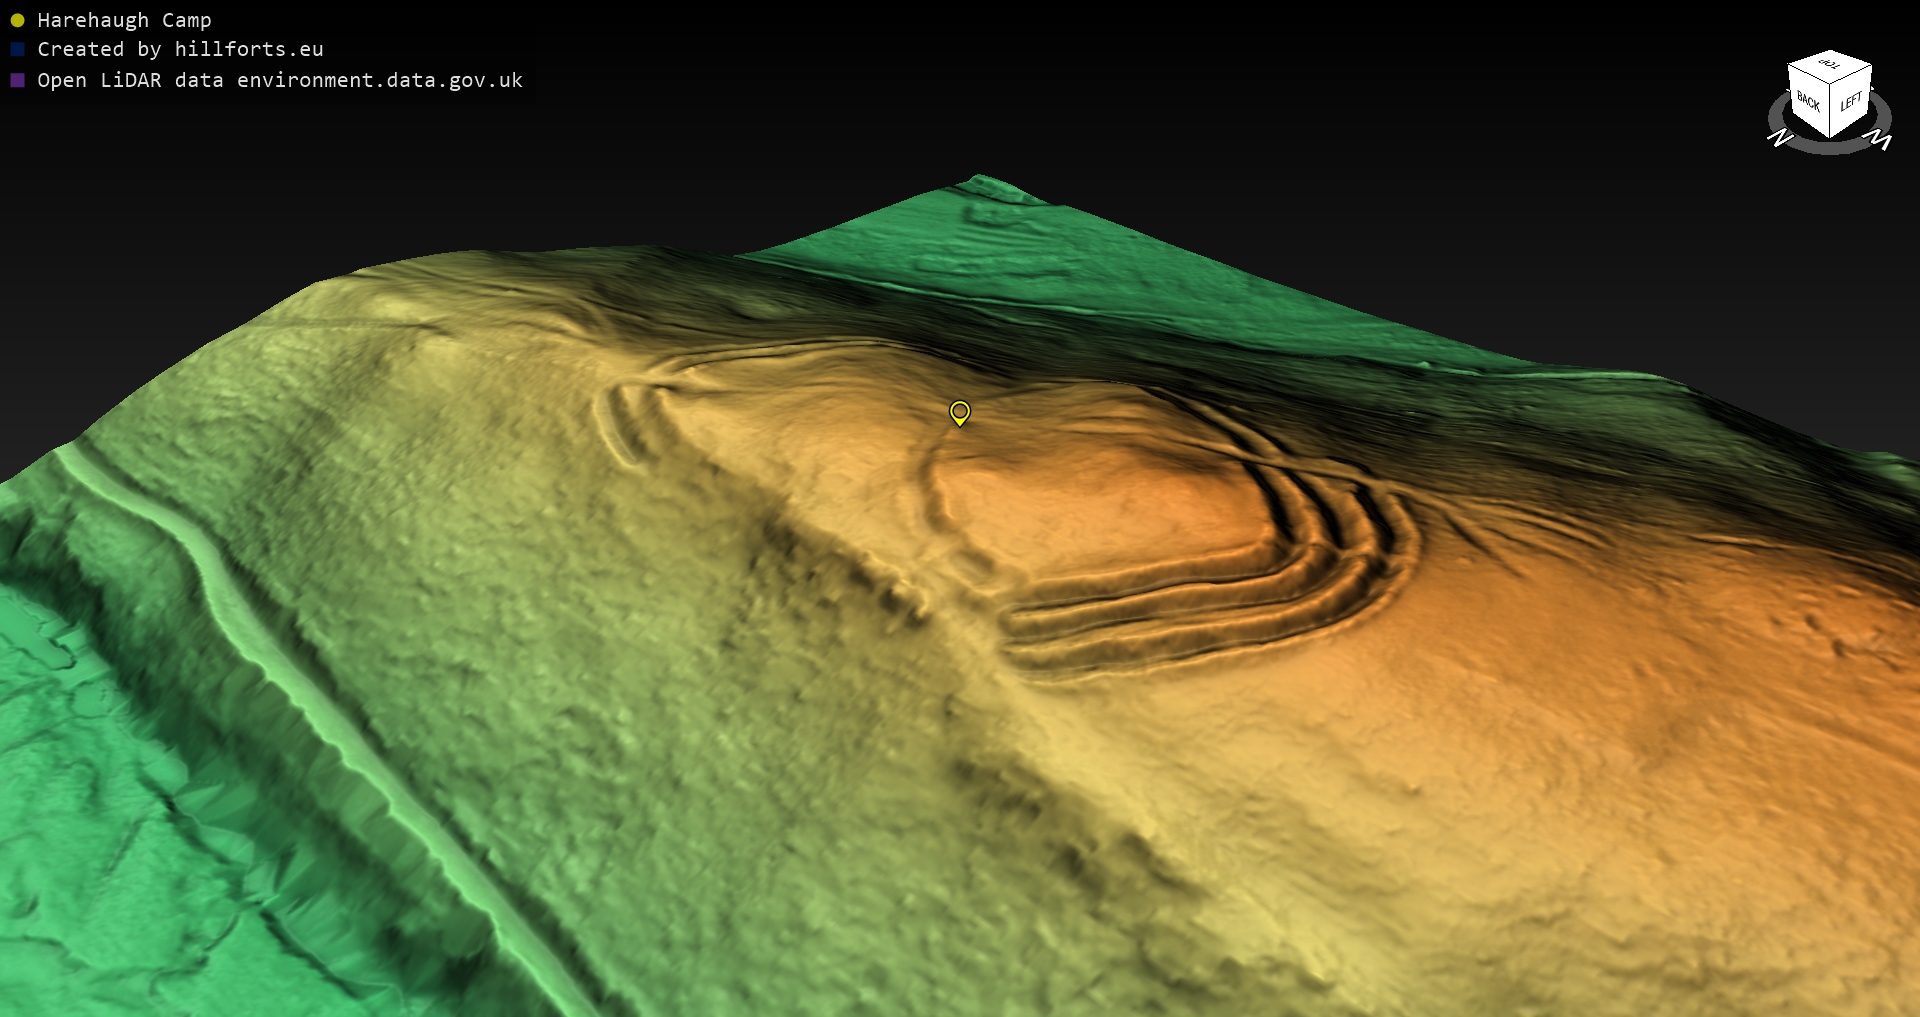Toggle the dark blue legend square
Screen dimensions: 1920x1017
pyautogui.click(x=17, y=49)
